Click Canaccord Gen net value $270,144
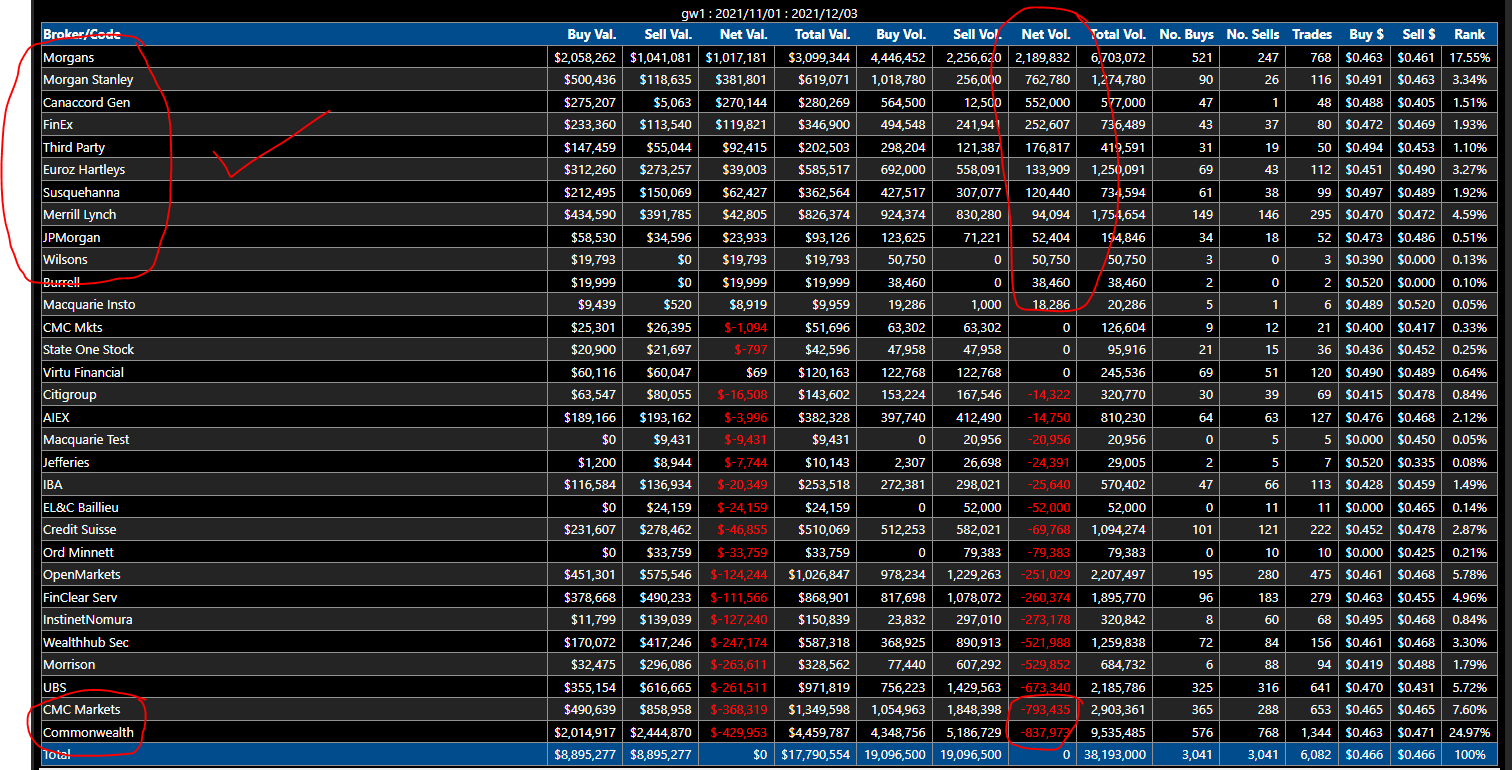Viewport: 1512px width, 770px height. (x=743, y=103)
